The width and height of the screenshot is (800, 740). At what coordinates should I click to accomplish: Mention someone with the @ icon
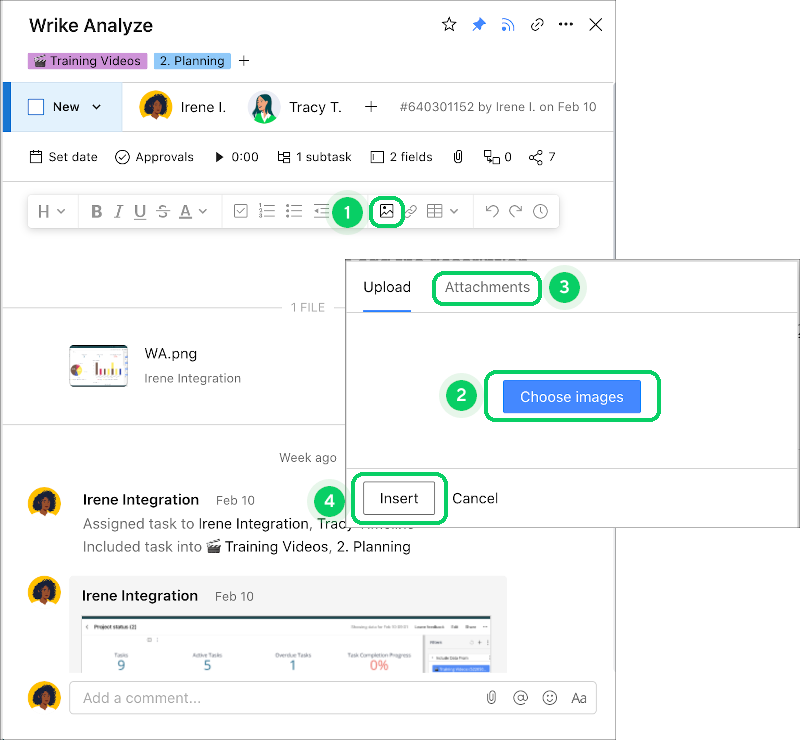click(x=520, y=698)
